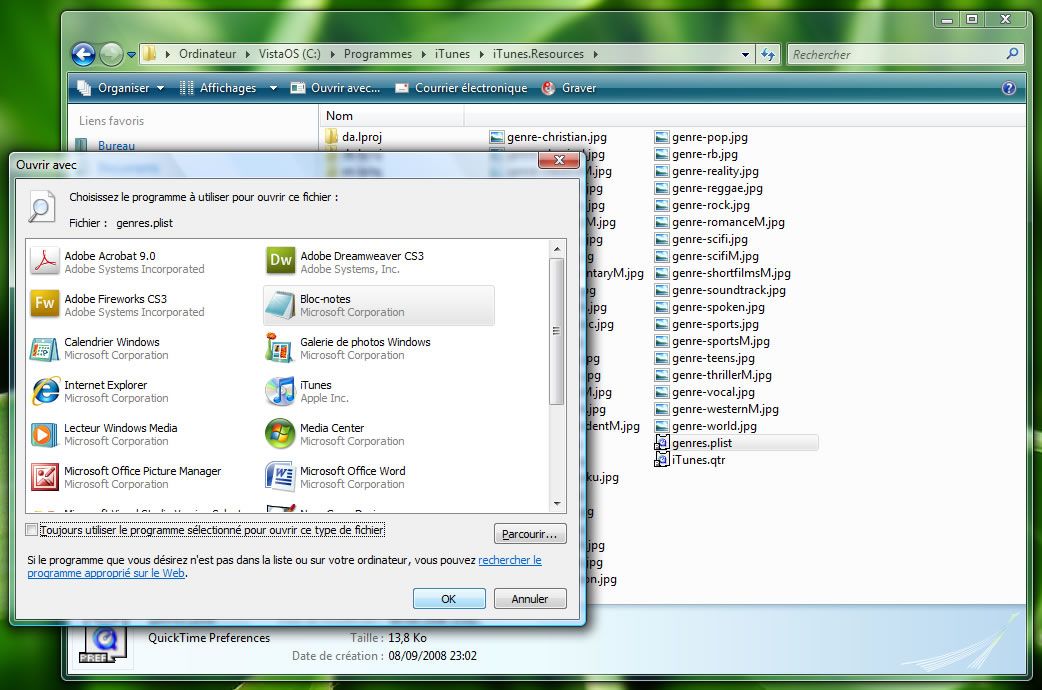Viewport: 1042px width, 690px height.
Task: Open the Organiser dropdown menu
Action: tap(120, 88)
